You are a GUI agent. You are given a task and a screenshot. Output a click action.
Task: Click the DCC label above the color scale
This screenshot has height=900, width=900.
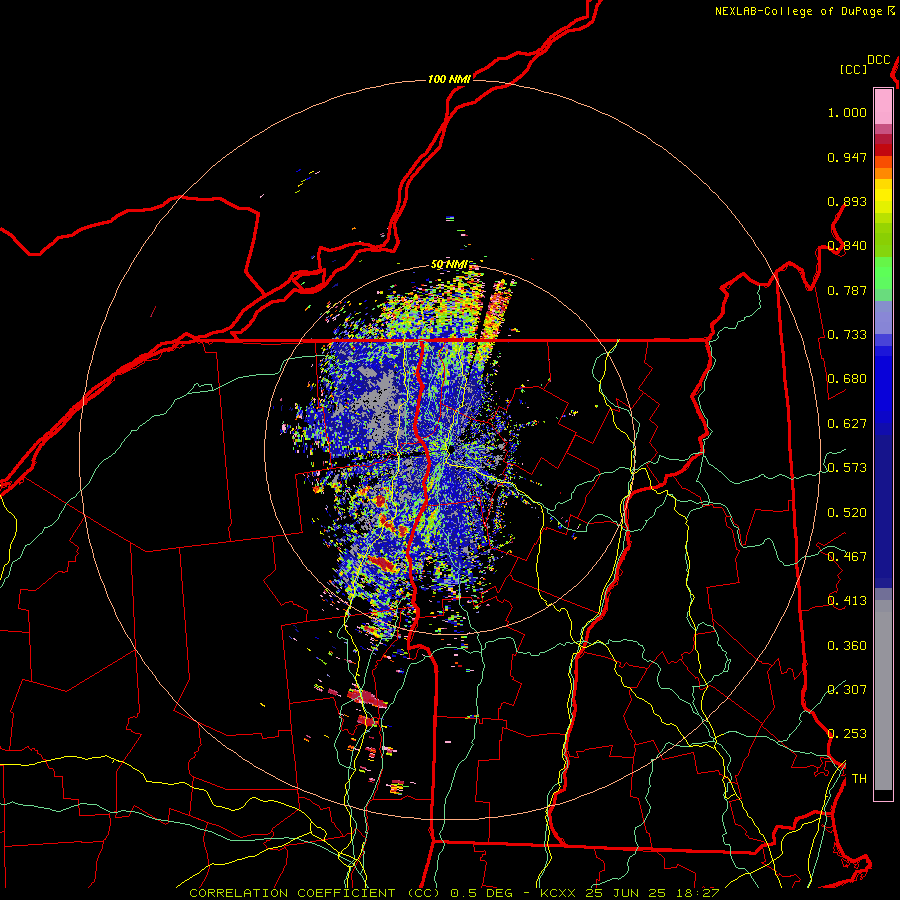click(878, 60)
